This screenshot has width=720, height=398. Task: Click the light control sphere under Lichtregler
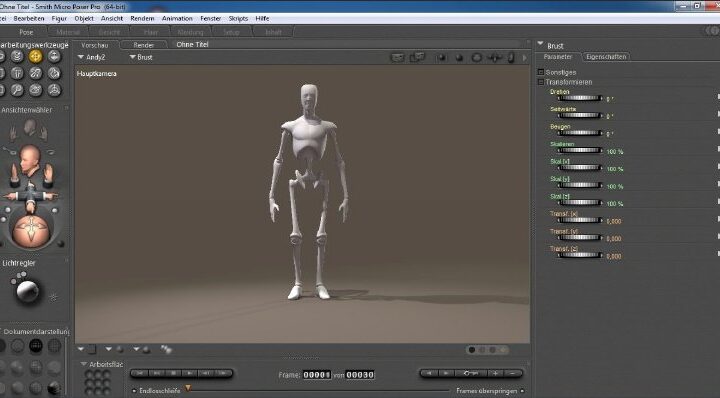click(27, 291)
